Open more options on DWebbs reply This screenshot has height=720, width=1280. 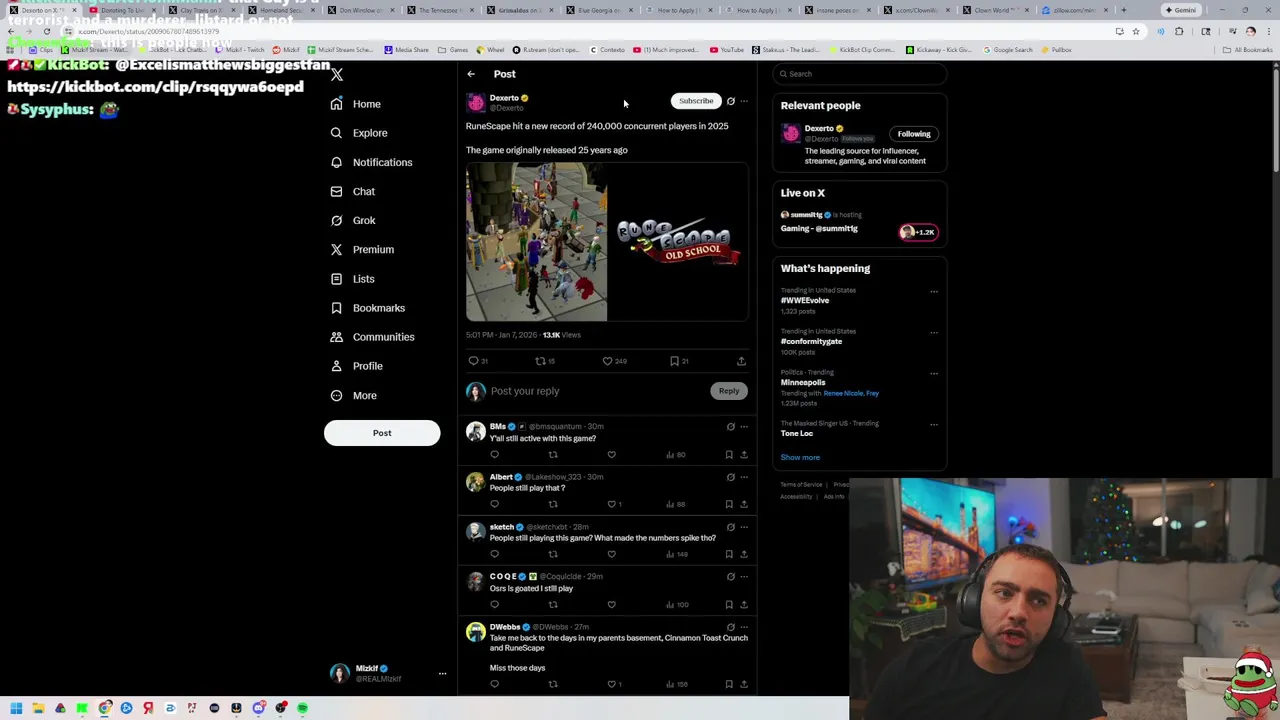744,627
